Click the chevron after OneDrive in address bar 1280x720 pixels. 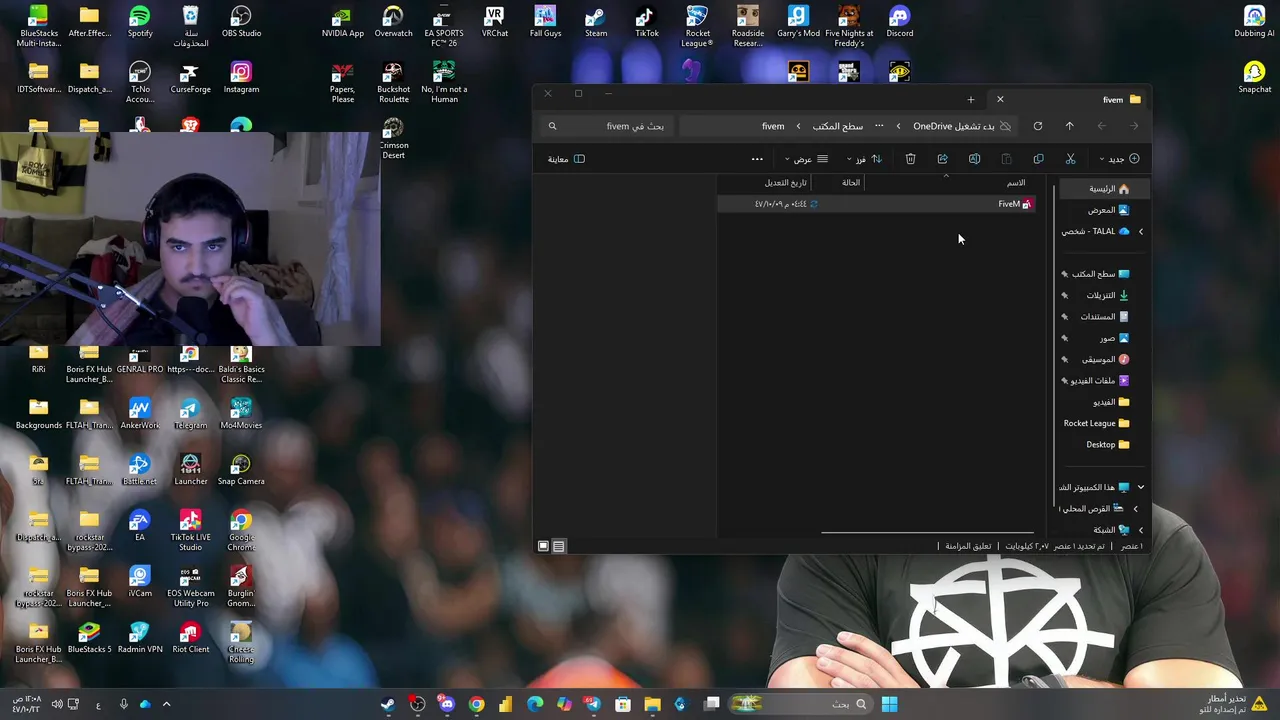click(x=898, y=126)
